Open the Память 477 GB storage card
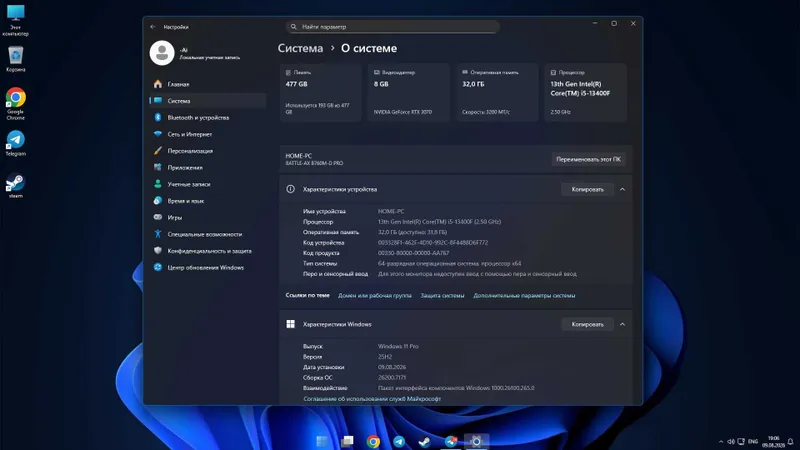This screenshot has width=800, height=450. (x=320, y=92)
